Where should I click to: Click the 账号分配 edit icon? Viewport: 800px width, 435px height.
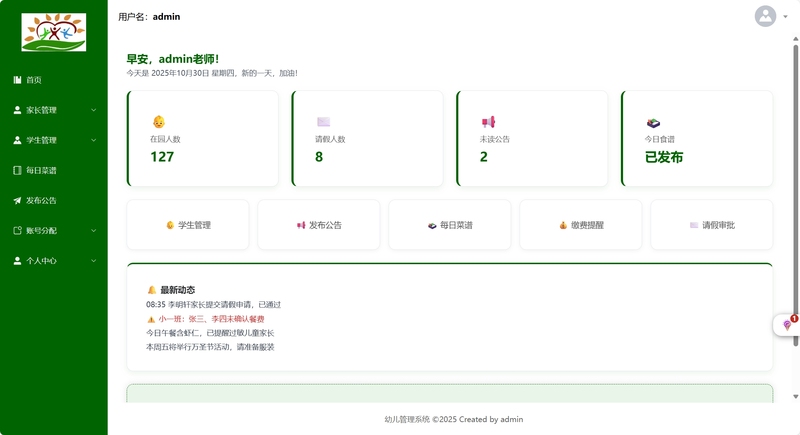[x=17, y=231]
